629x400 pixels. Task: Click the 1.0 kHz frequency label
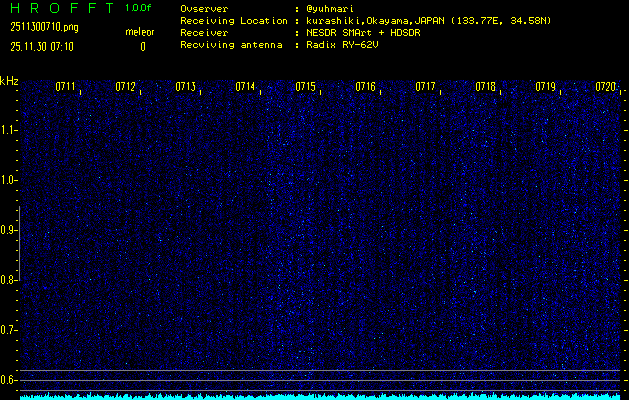[9, 180]
